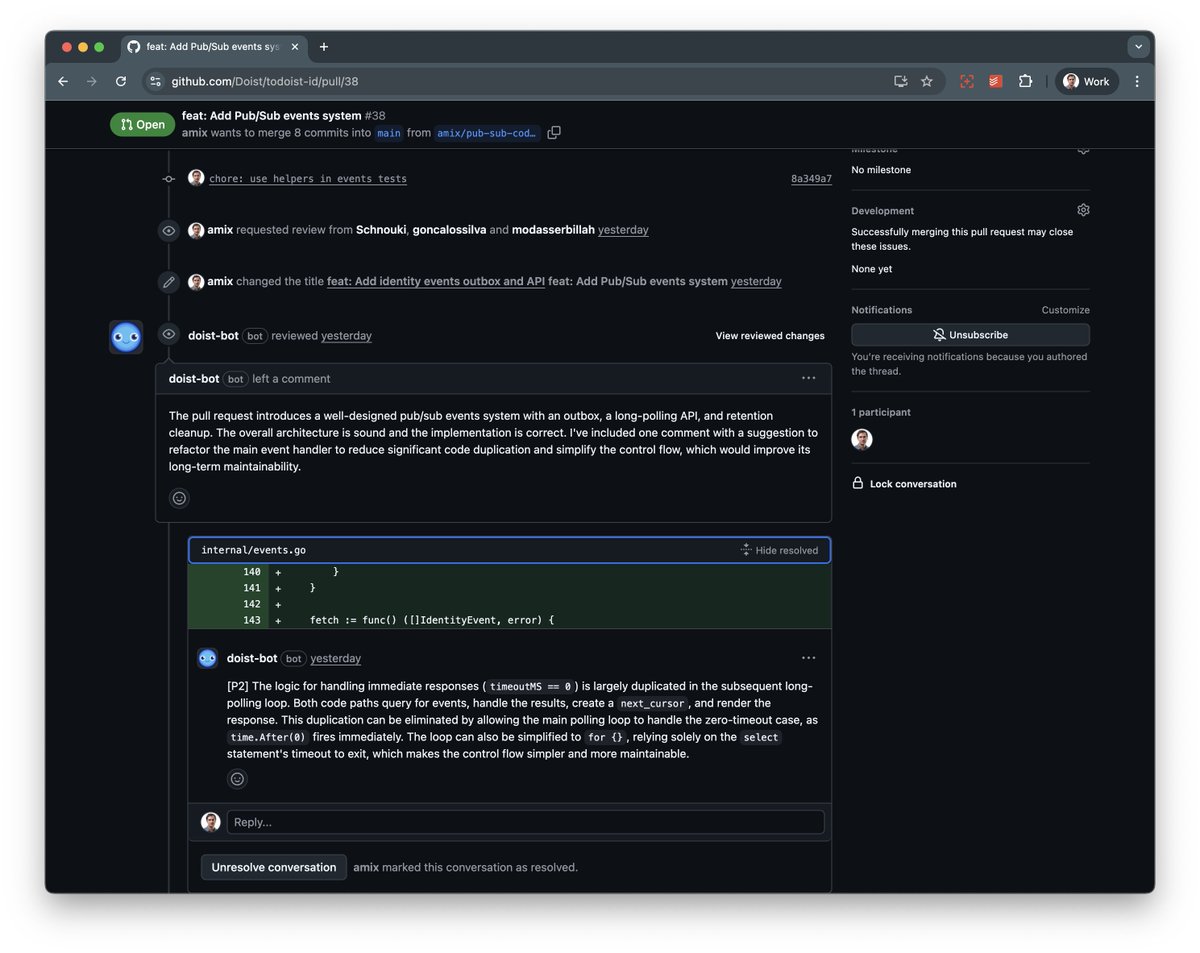Screen dimensions: 1200x953
Task: Open commit 8a349a7
Action: coord(811,179)
